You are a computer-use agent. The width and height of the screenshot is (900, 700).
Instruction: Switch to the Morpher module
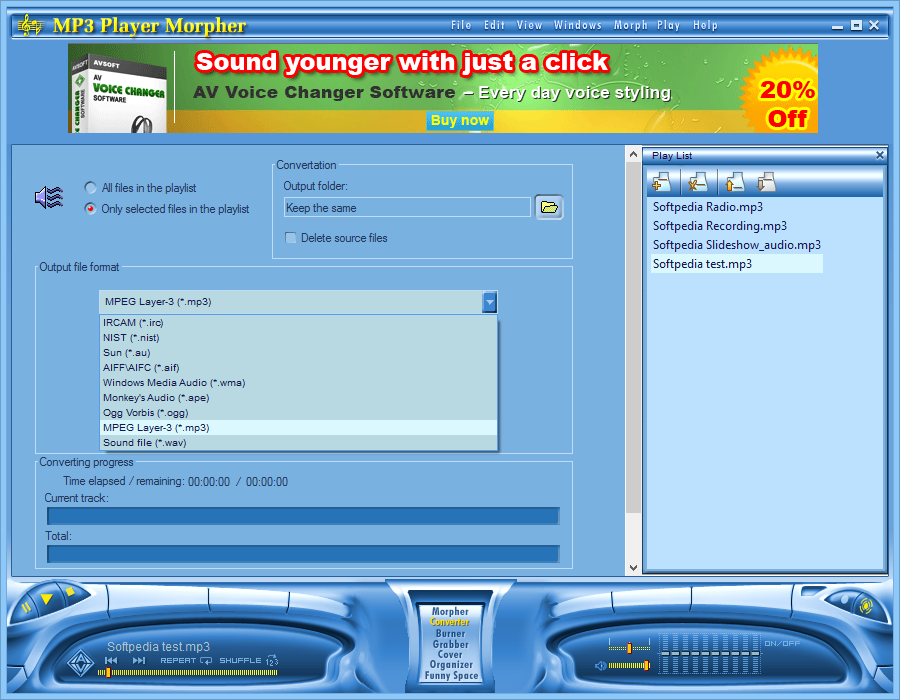(450, 612)
